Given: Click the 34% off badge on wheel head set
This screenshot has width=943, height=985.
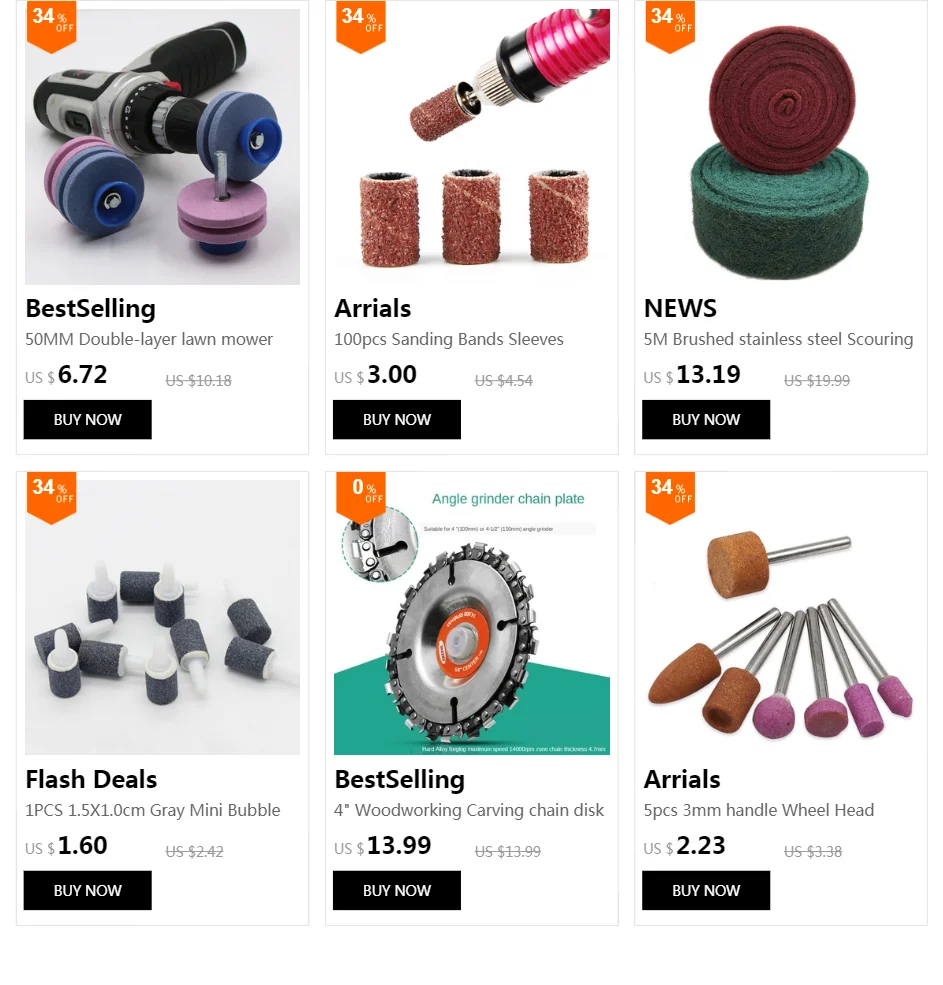Looking at the screenshot, I should [670, 498].
